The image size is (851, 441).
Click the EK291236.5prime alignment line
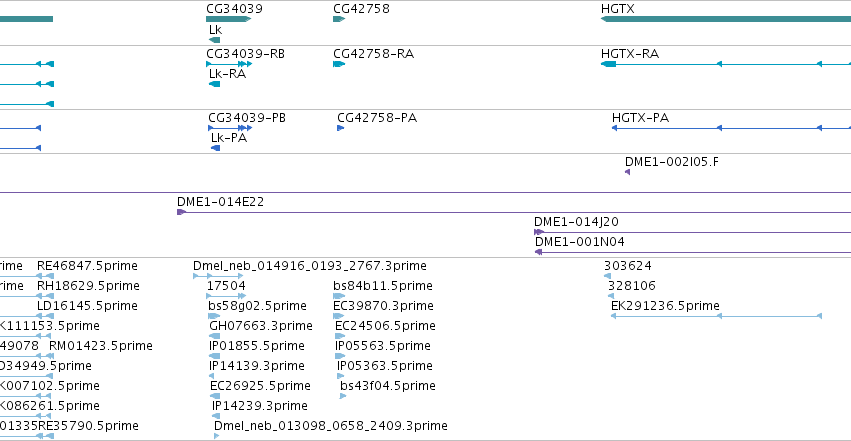pos(716,316)
